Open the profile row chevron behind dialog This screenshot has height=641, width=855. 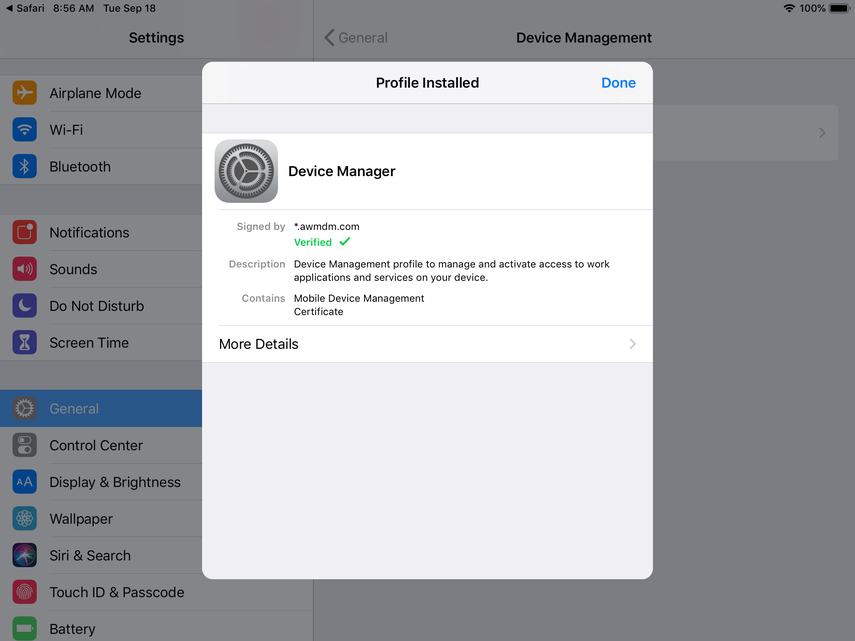pos(822,133)
